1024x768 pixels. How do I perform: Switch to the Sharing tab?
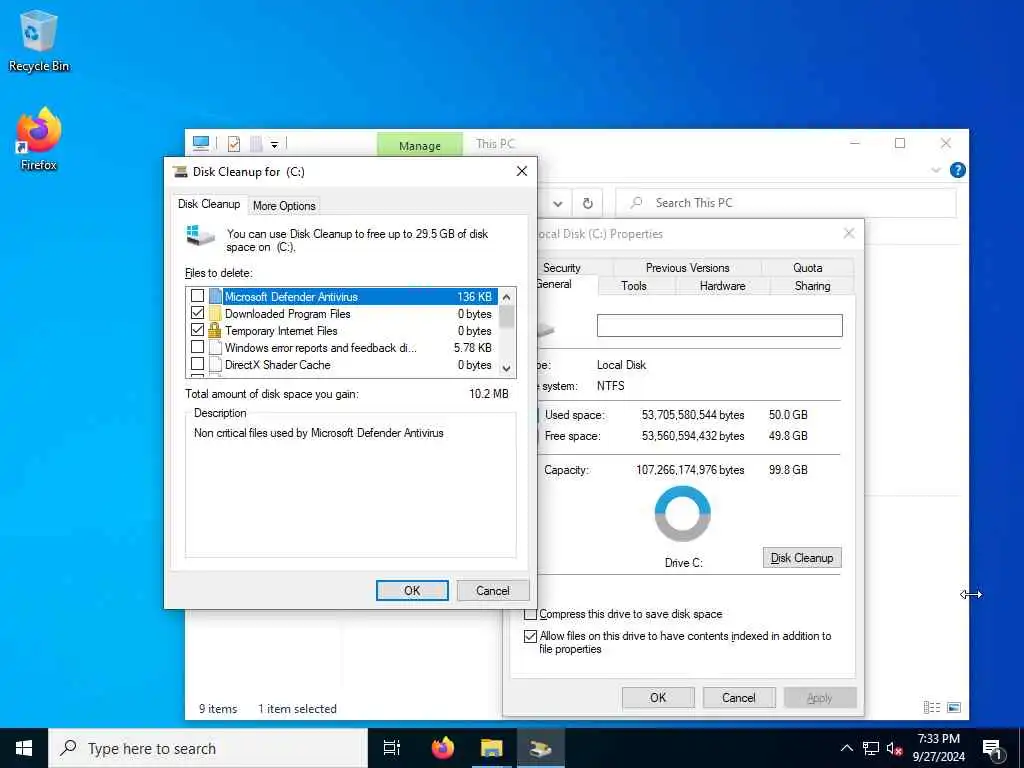click(812, 286)
